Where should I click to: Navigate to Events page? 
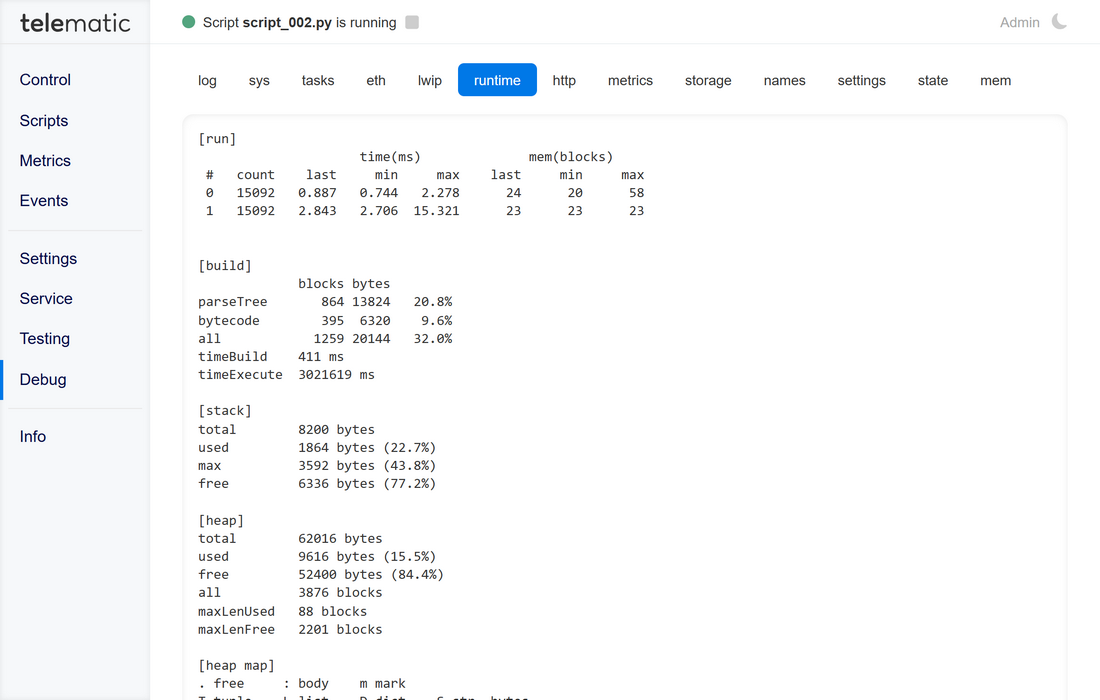[44, 200]
